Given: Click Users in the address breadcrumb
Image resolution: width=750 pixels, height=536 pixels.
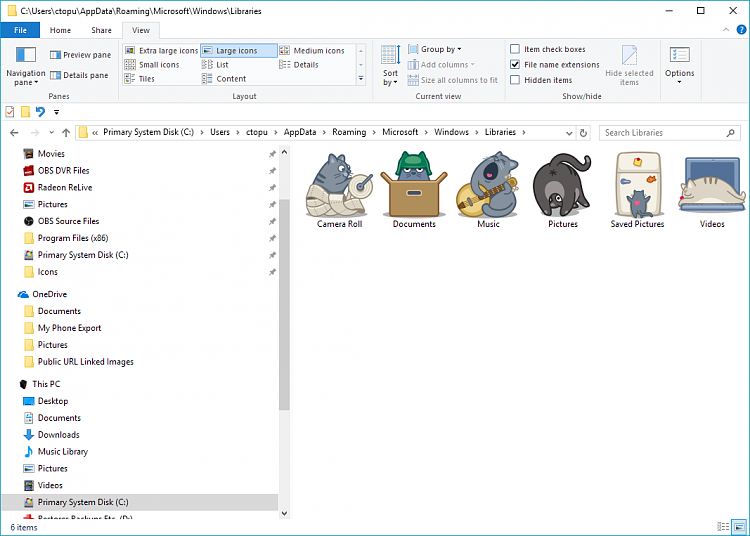Looking at the screenshot, I should click(x=220, y=132).
